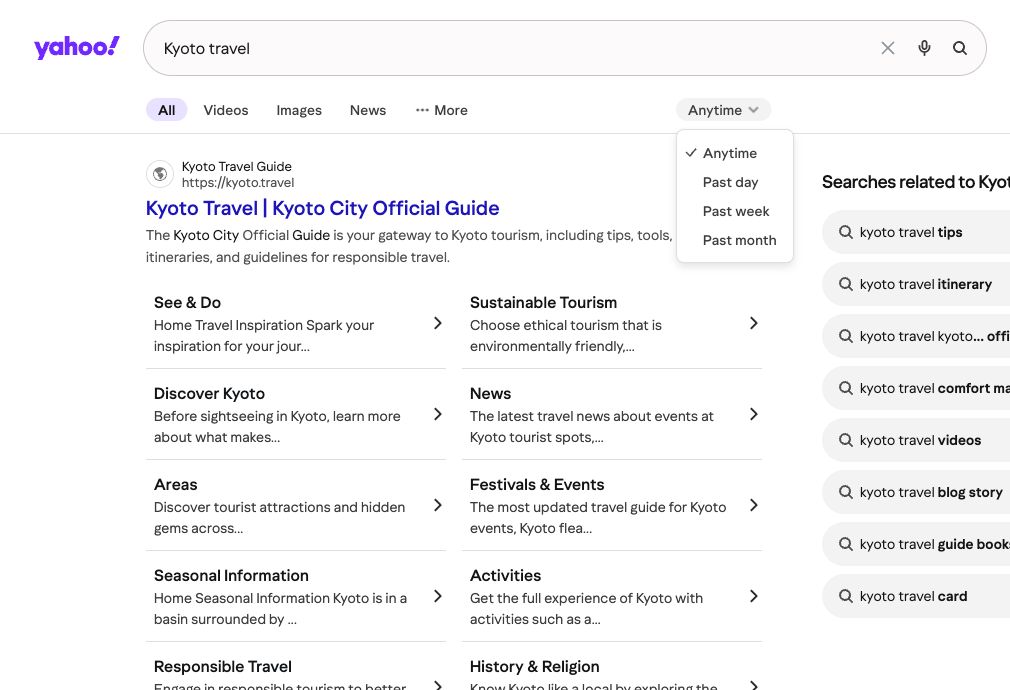The width and height of the screenshot is (1010, 690).
Task: Clear the search box with the X icon
Action: 888,48
